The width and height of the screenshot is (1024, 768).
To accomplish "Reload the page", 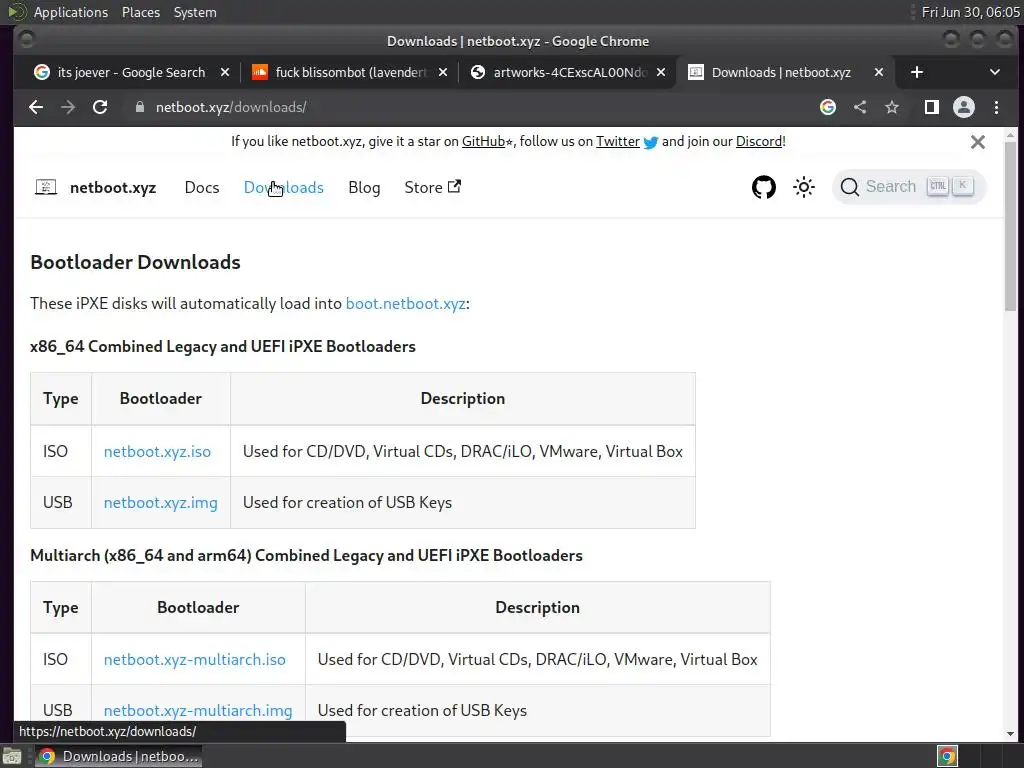I will (100, 107).
